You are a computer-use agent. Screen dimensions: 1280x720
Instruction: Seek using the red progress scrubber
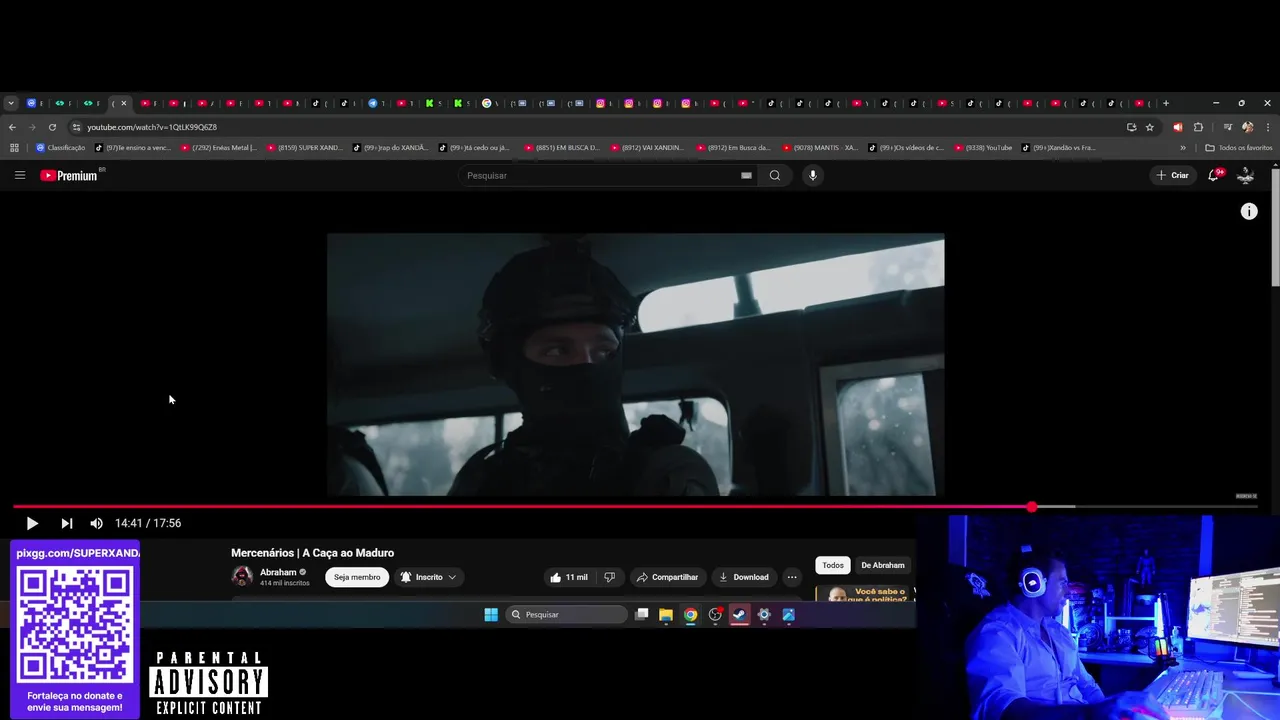[x=1031, y=507]
